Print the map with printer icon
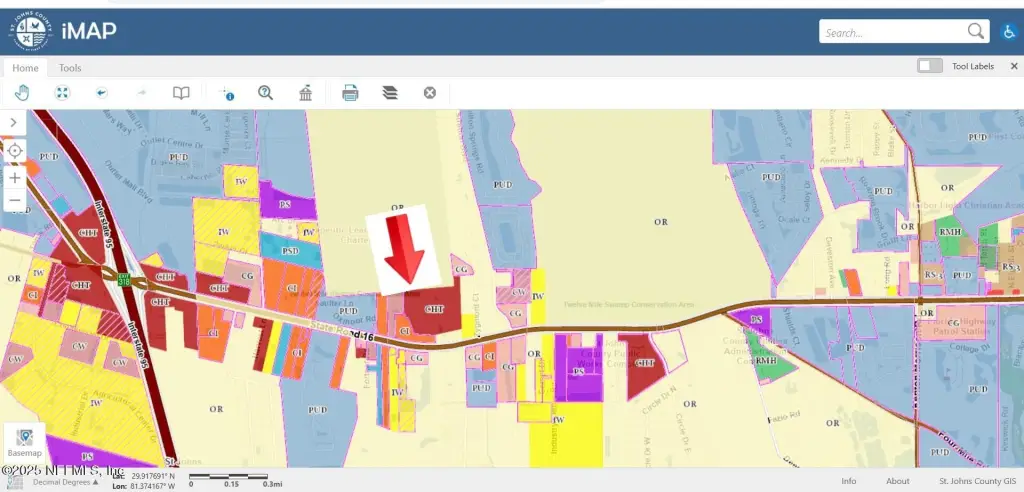The height and width of the screenshot is (492, 1024). [x=351, y=93]
